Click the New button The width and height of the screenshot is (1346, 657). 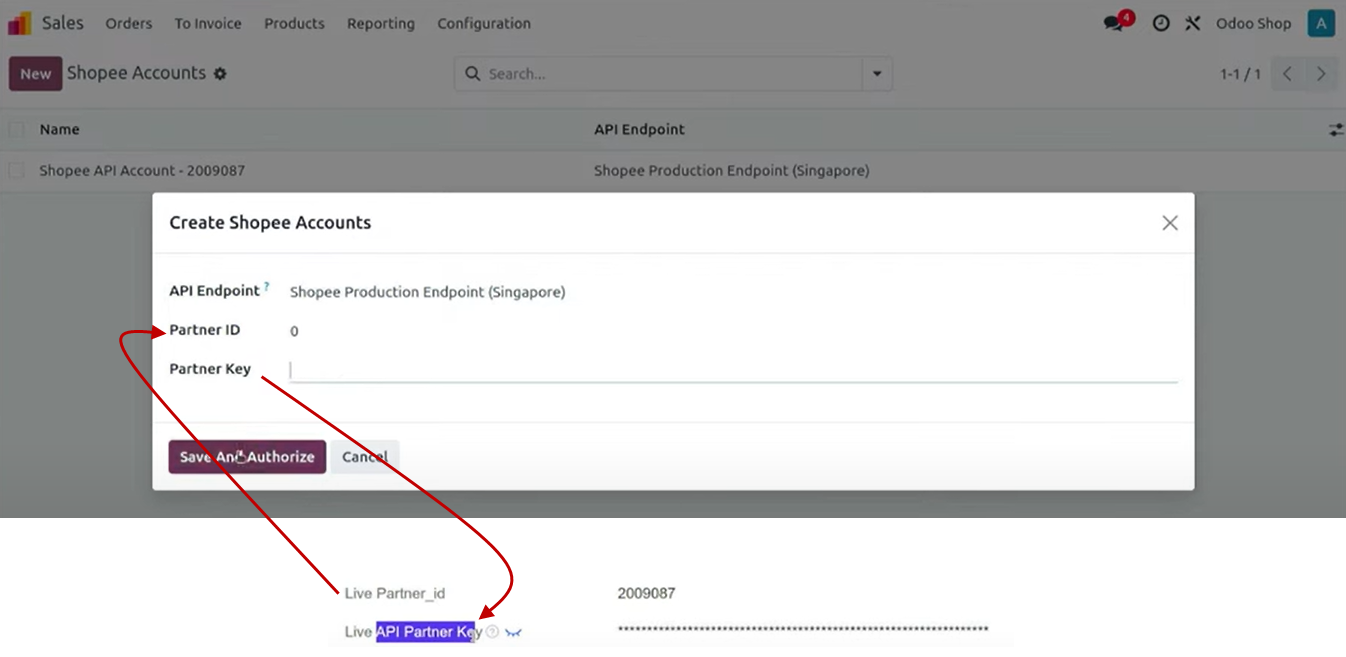[x=36, y=74]
